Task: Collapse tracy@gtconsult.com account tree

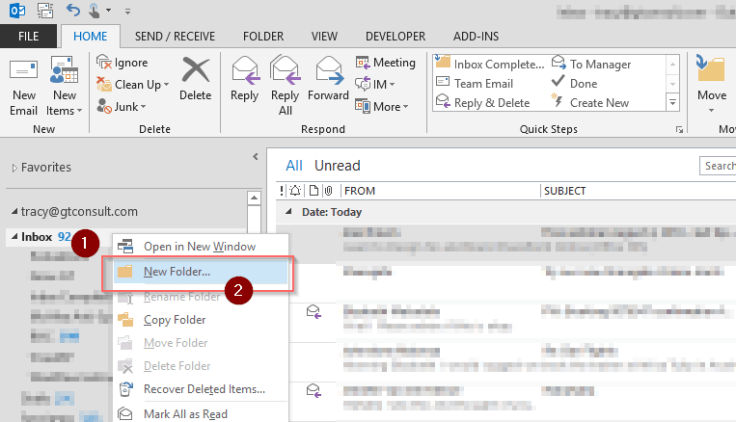Action: pyautogui.click(x=15, y=212)
